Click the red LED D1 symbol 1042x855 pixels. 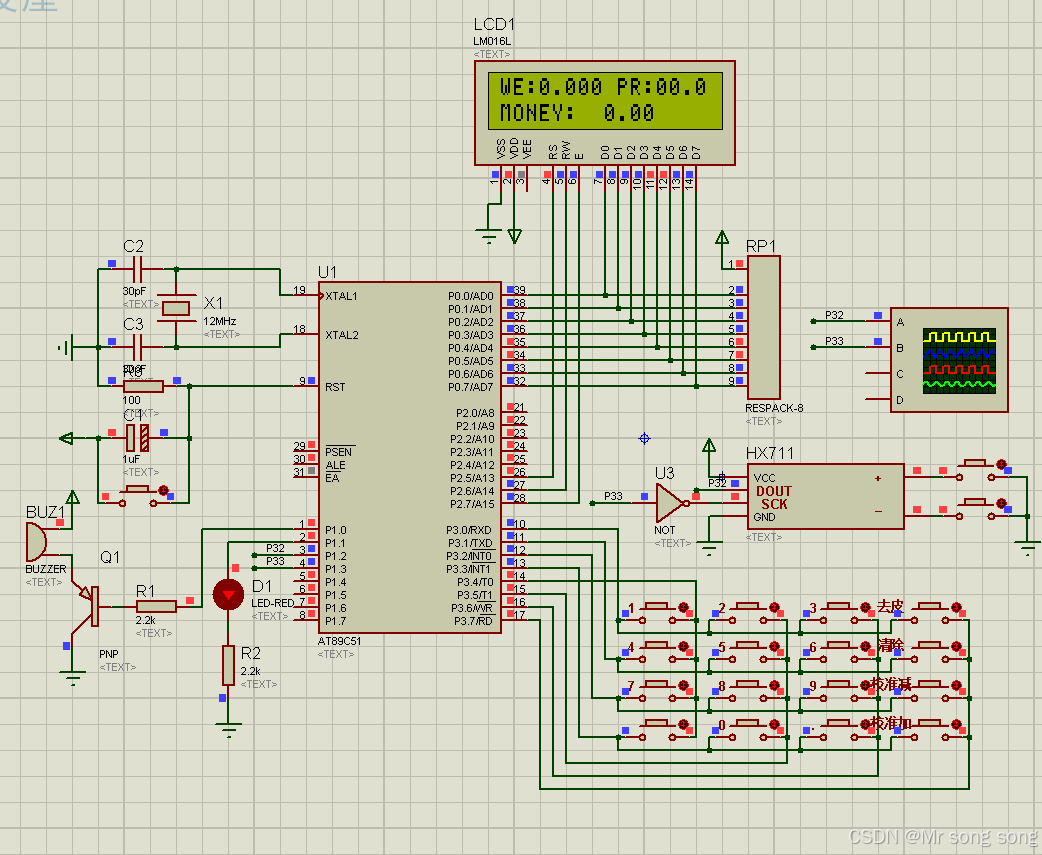(228, 595)
